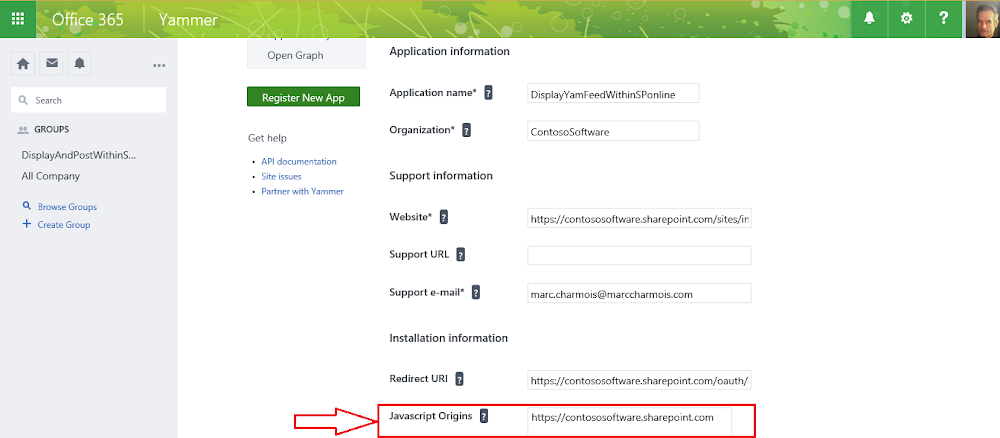Click the Yammer header link
The width and height of the screenshot is (1000, 438).
[188, 20]
